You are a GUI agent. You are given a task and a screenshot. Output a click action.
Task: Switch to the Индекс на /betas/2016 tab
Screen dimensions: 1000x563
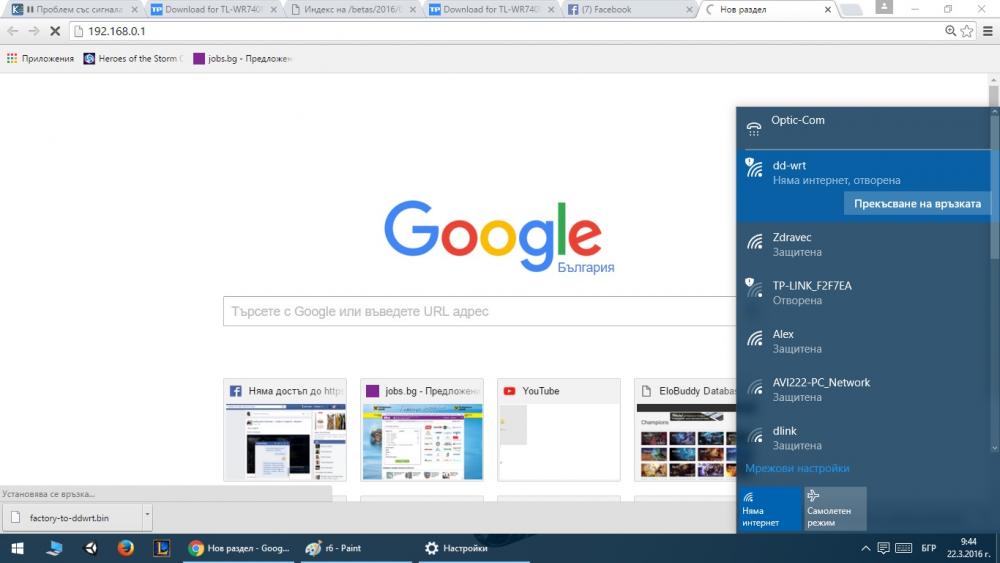pos(351,10)
